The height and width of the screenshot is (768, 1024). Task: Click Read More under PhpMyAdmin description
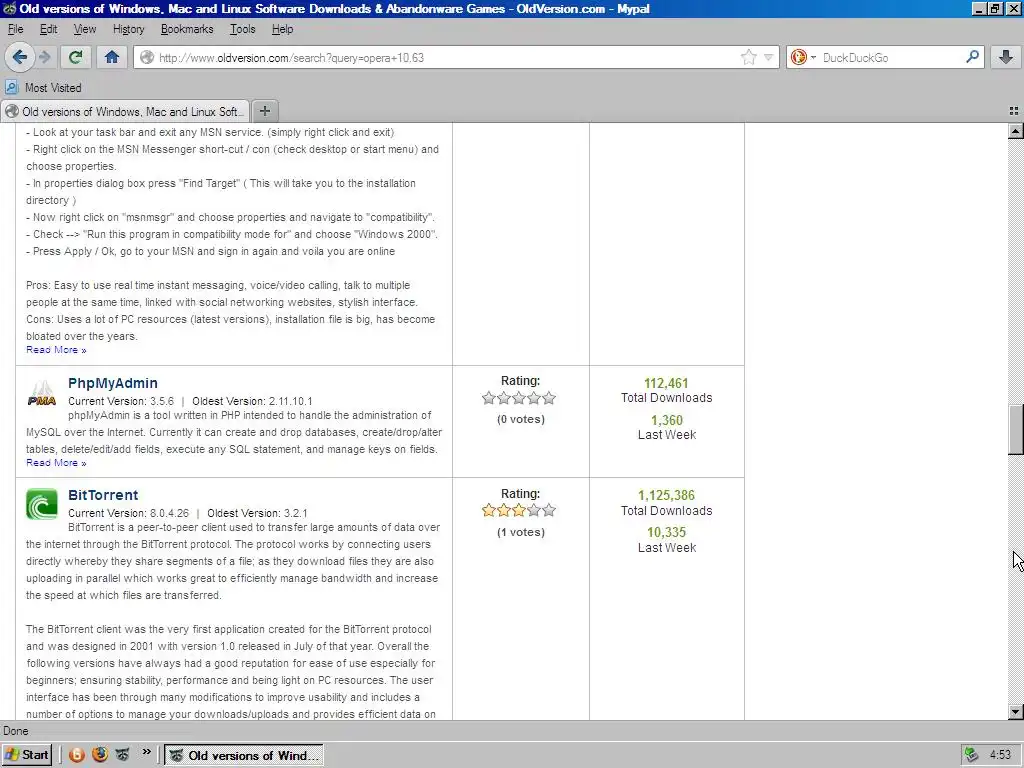56,463
